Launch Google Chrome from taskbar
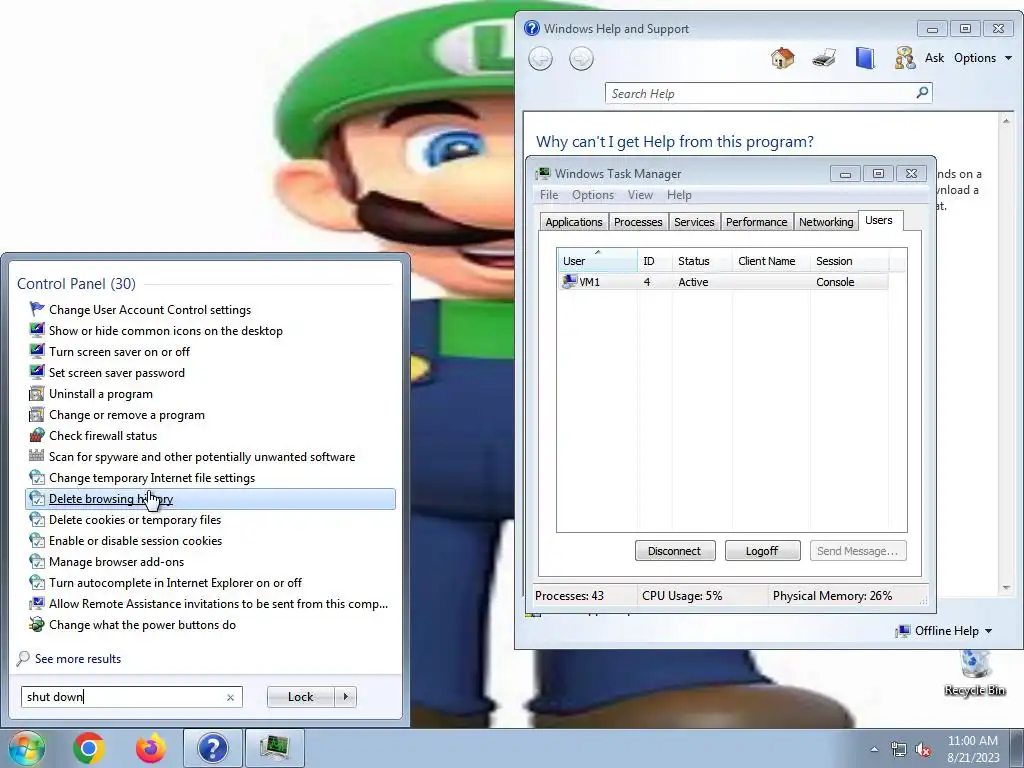 (89, 748)
